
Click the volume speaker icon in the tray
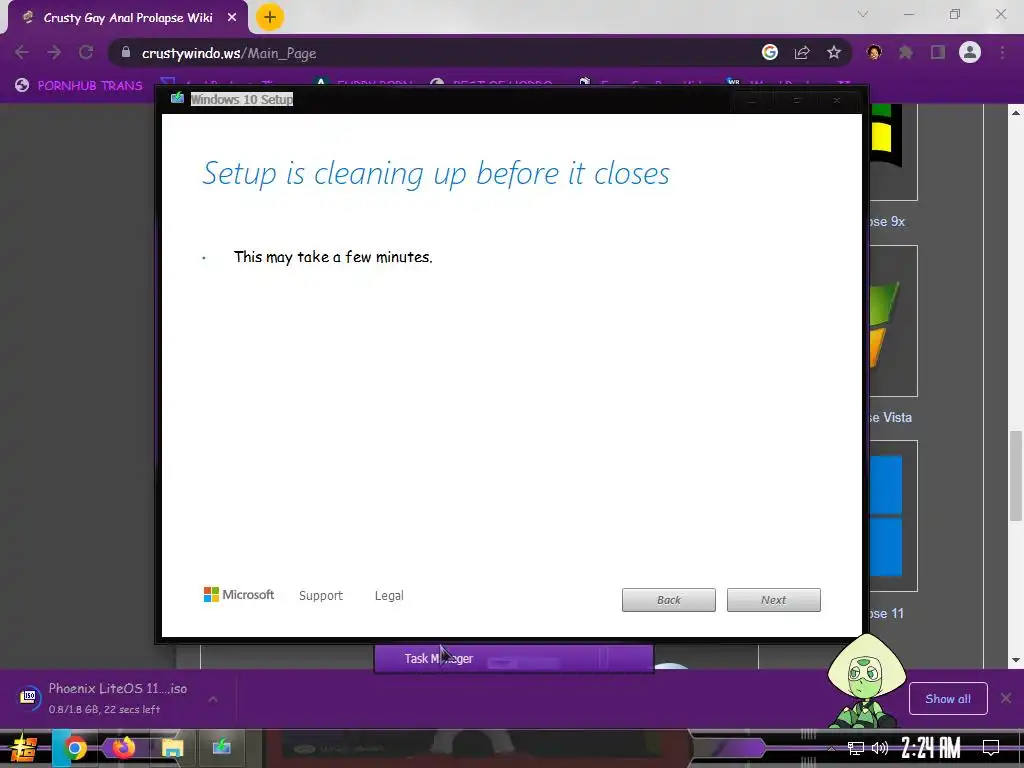(880, 748)
